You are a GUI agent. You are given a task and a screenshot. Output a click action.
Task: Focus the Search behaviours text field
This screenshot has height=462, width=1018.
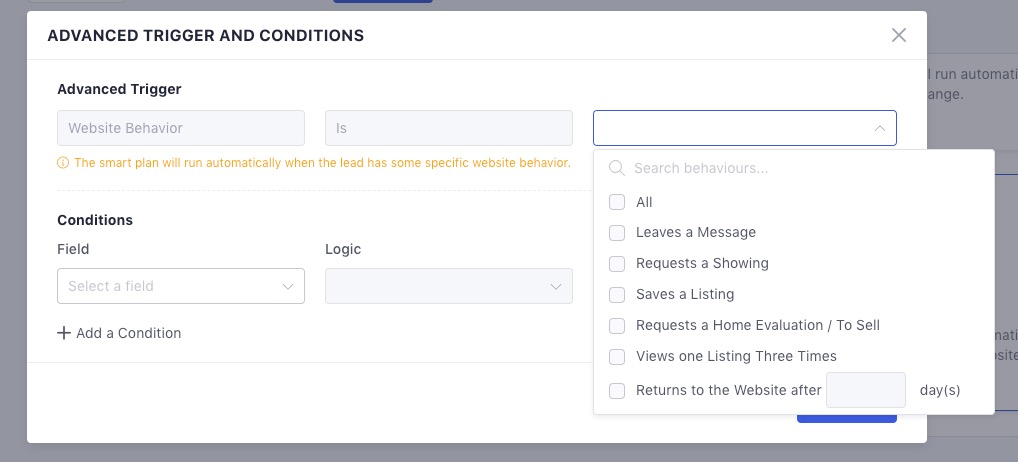(805, 168)
